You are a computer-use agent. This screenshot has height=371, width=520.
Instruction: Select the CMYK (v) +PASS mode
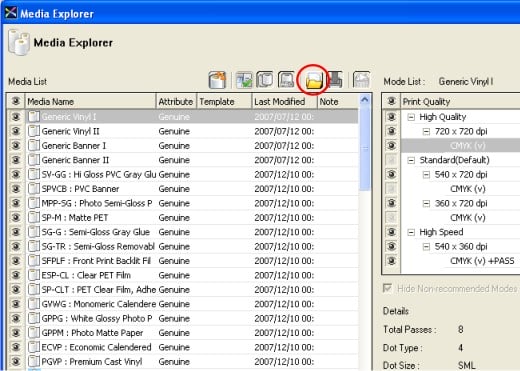pyautogui.click(x=482, y=261)
